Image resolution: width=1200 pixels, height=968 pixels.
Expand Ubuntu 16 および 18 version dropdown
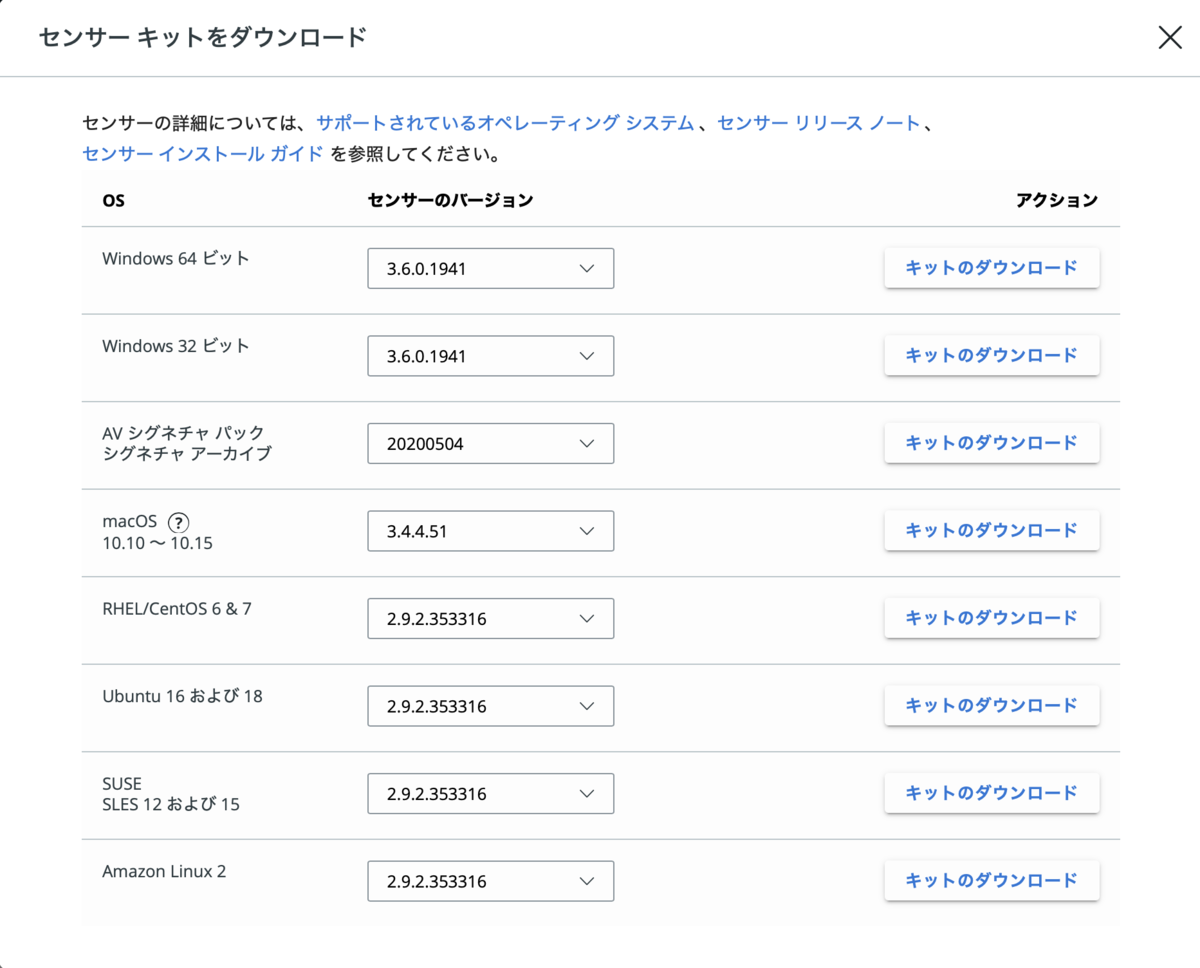pos(490,706)
